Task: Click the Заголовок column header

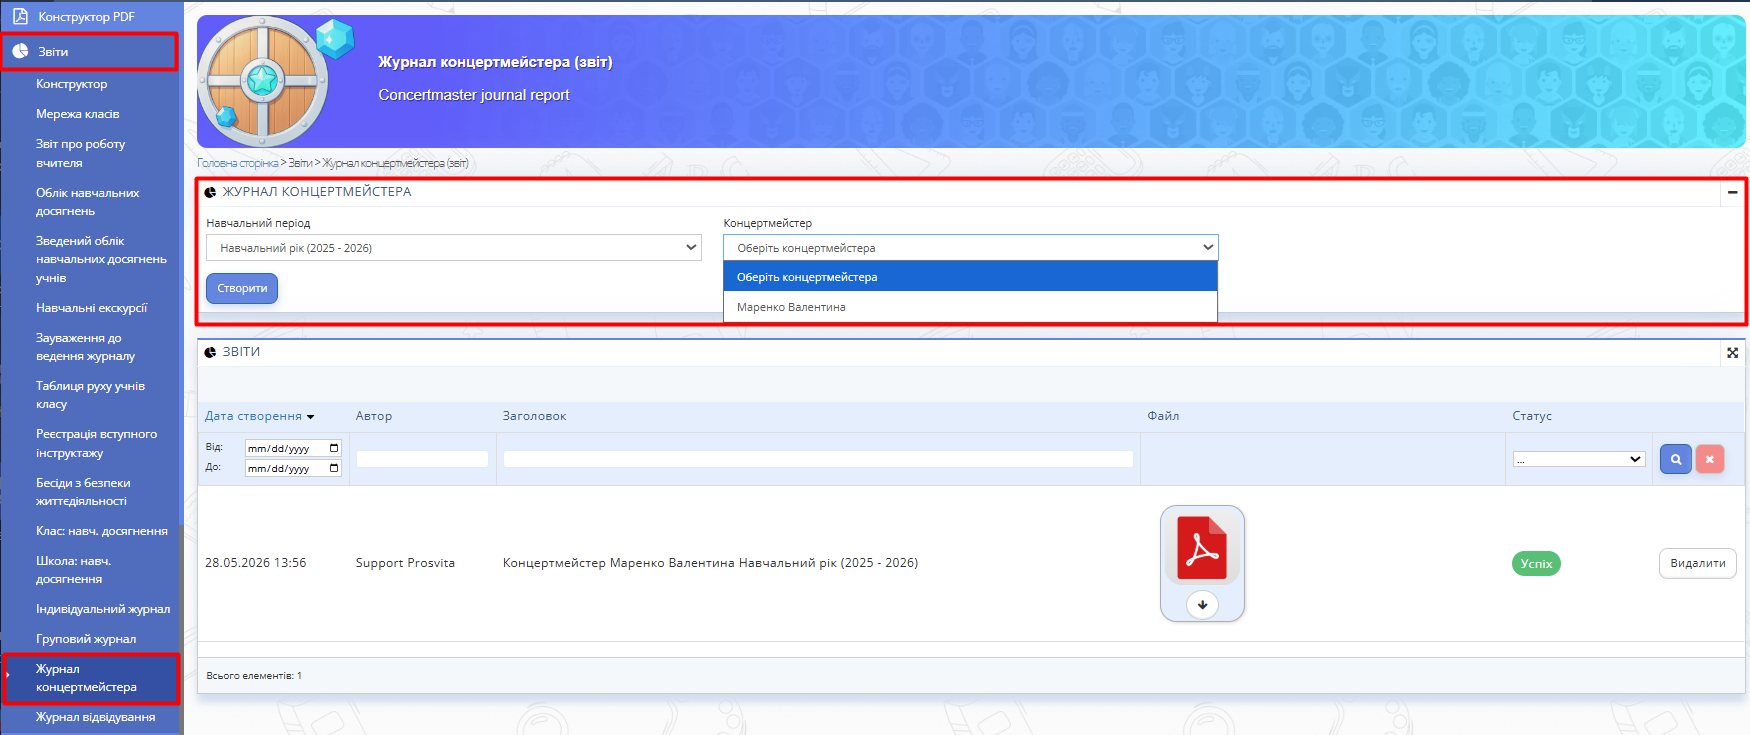Action: click(x=534, y=416)
